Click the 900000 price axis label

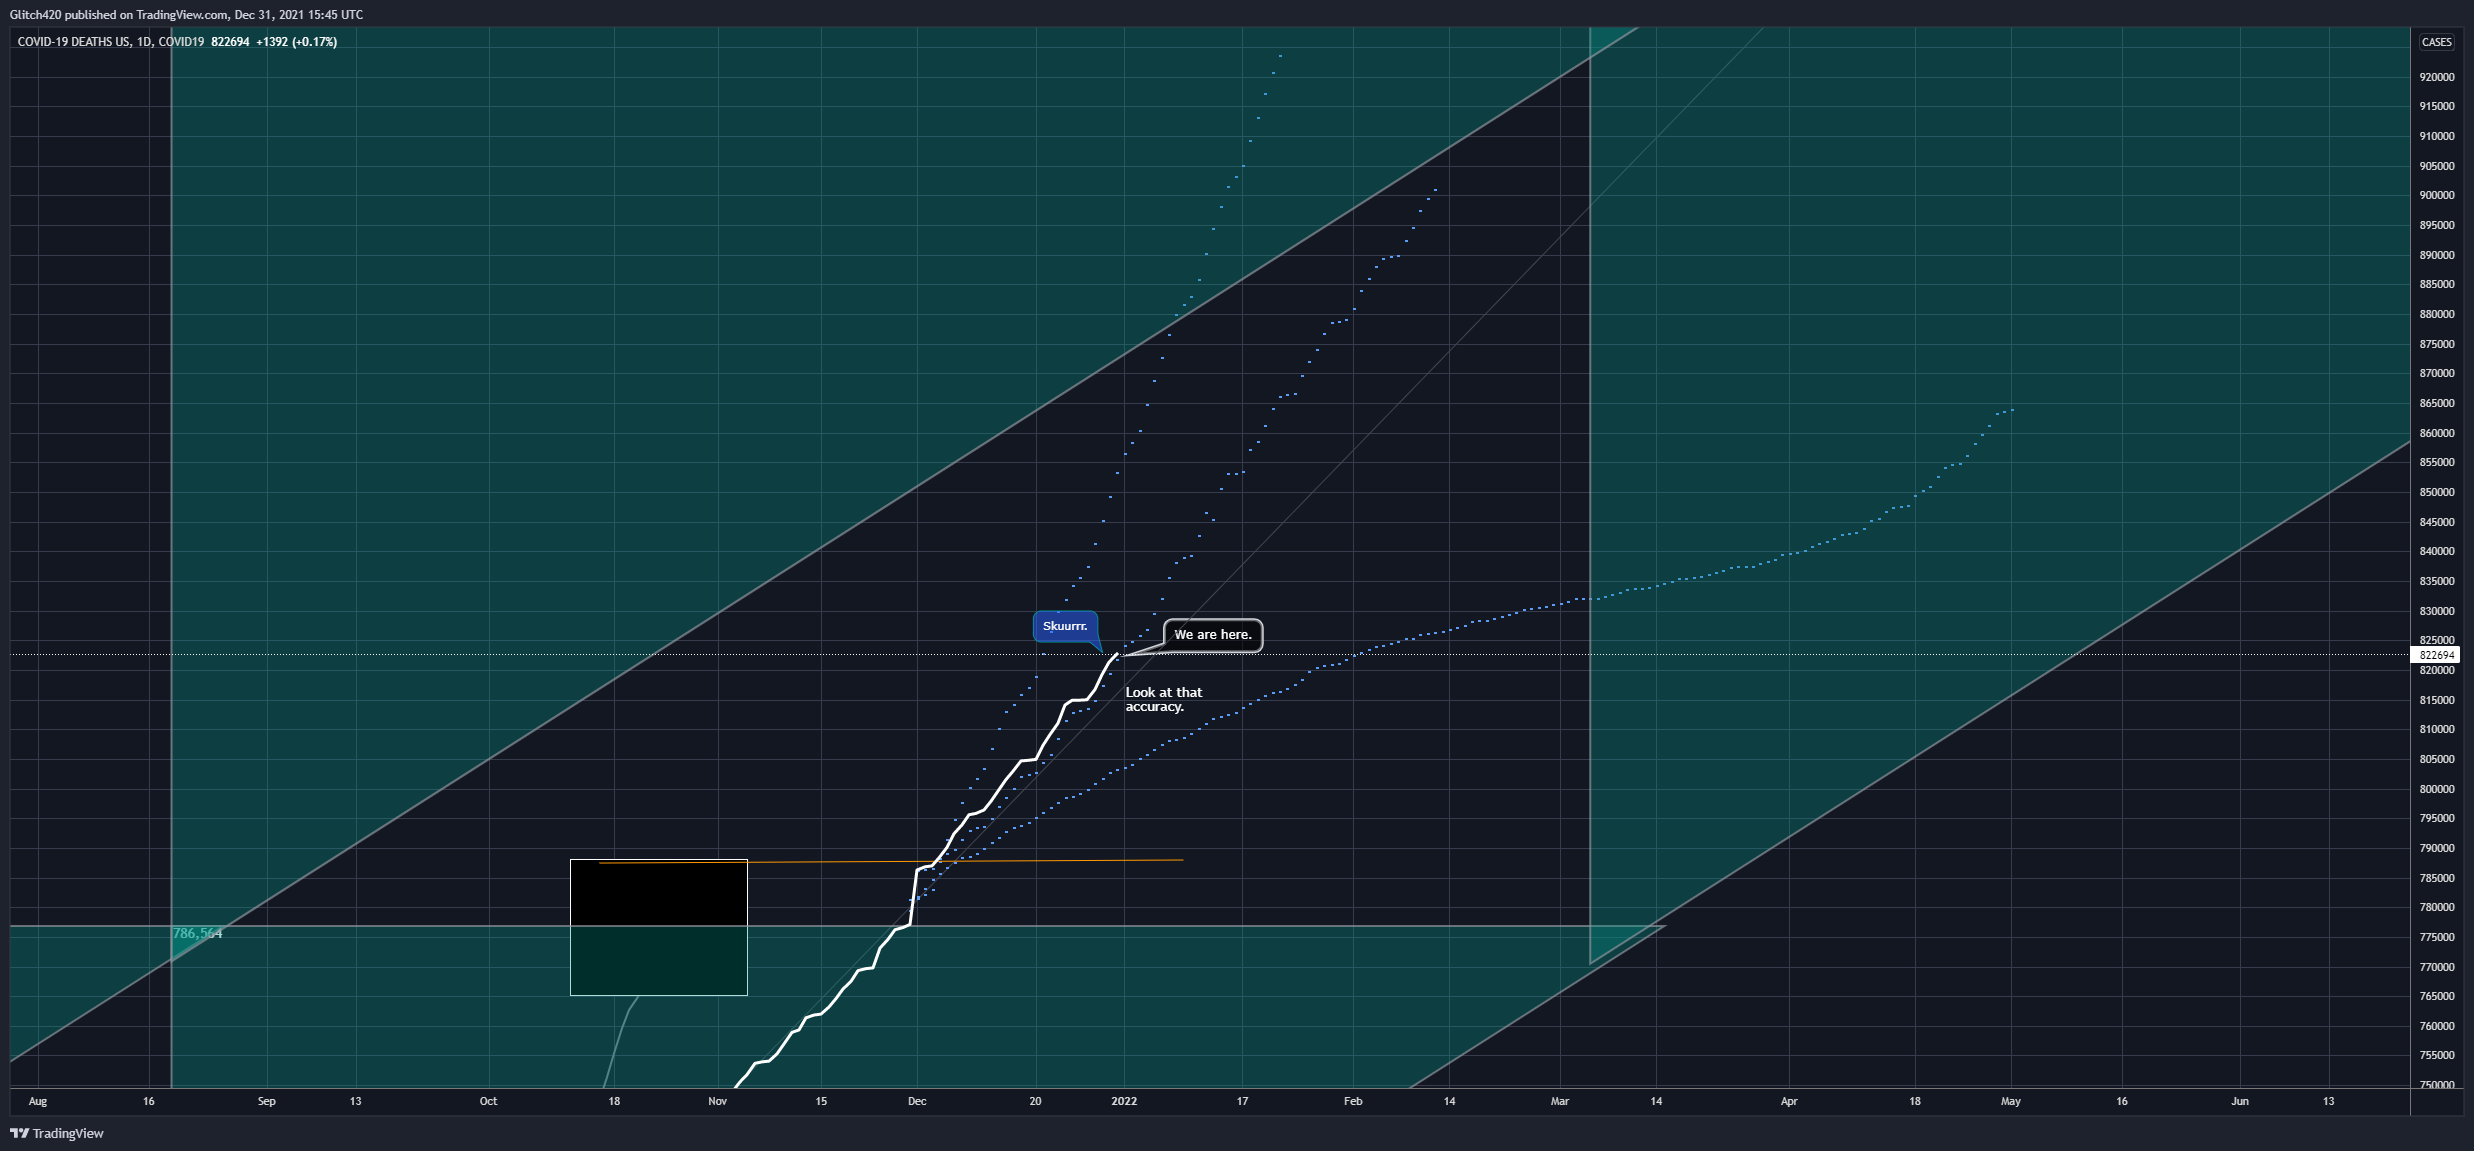pos(2436,195)
